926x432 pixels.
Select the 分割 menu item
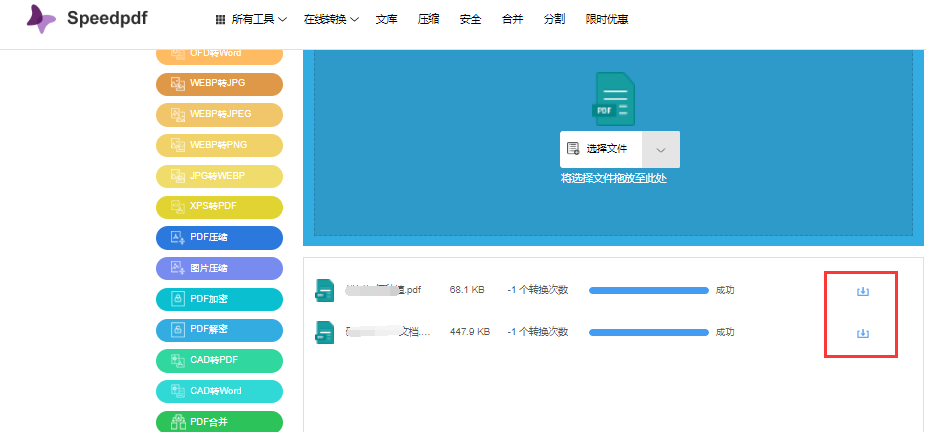pyautogui.click(x=554, y=19)
